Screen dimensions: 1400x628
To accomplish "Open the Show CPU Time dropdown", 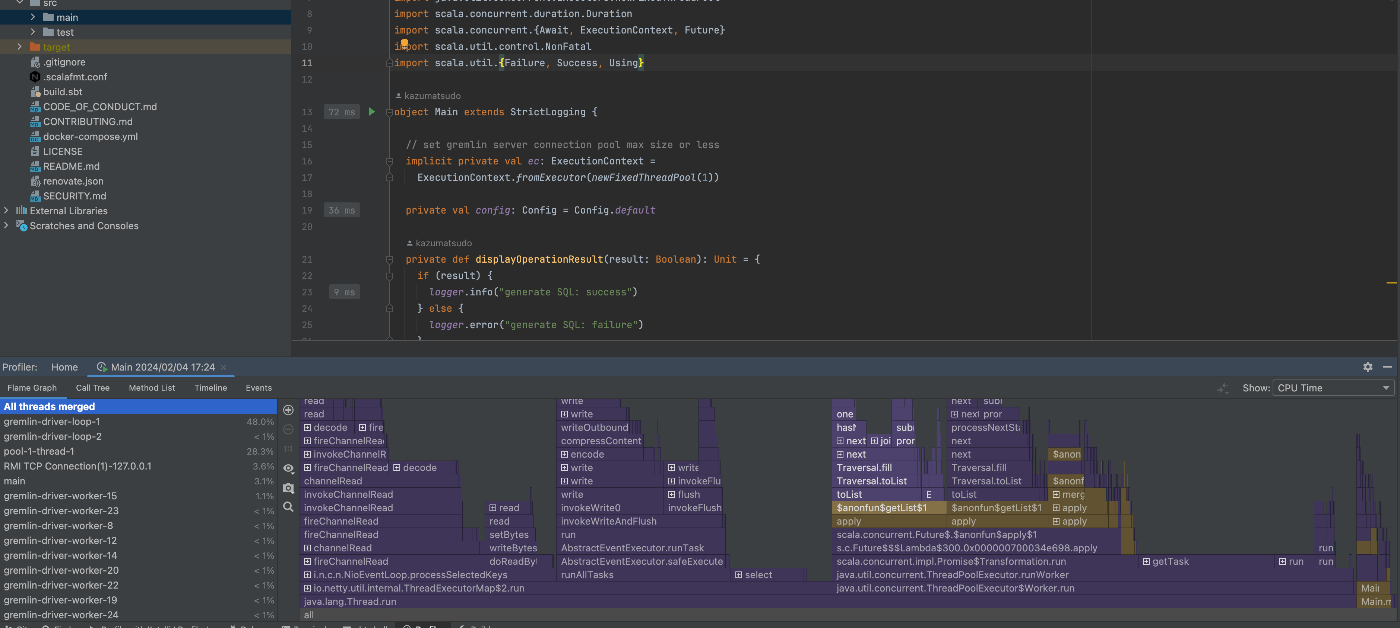I will tap(1332, 388).
